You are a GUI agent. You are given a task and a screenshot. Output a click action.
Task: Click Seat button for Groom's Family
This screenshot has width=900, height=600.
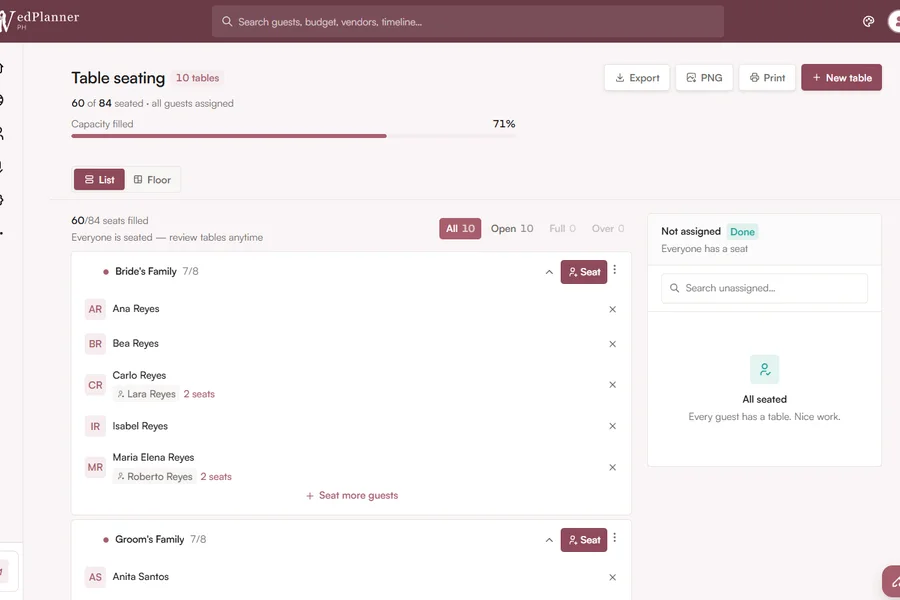click(x=584, y=540)
